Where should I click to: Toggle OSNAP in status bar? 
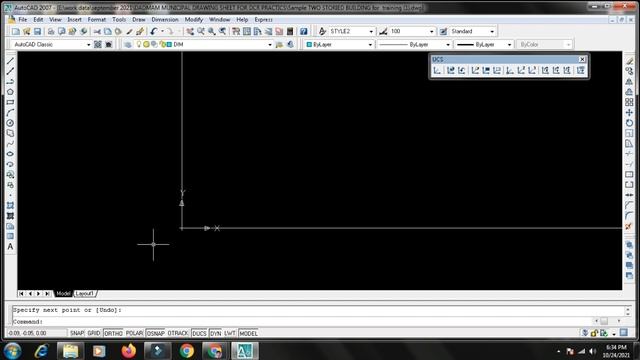[x=156, y=333]
